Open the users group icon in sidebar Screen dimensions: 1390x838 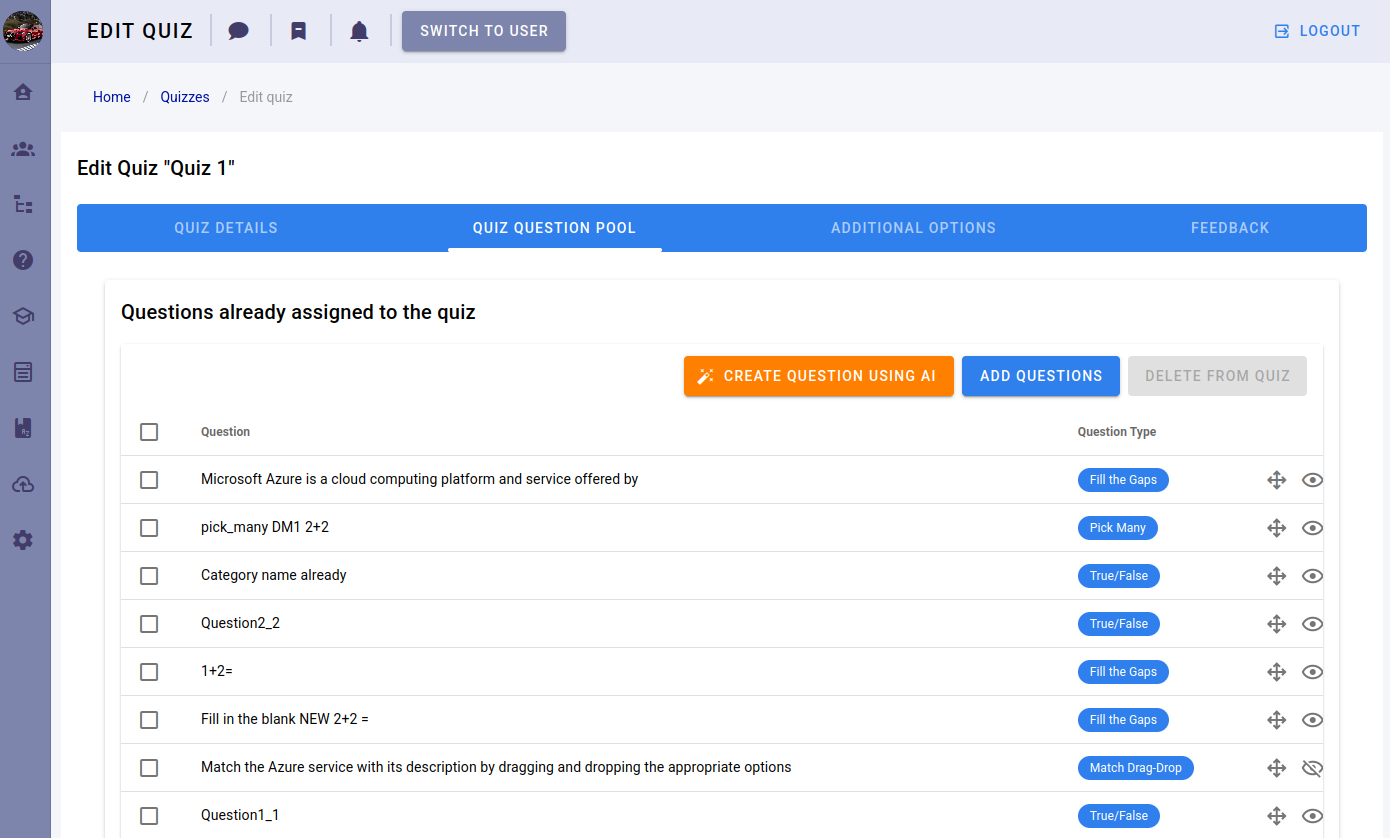(x=23, y=149)
